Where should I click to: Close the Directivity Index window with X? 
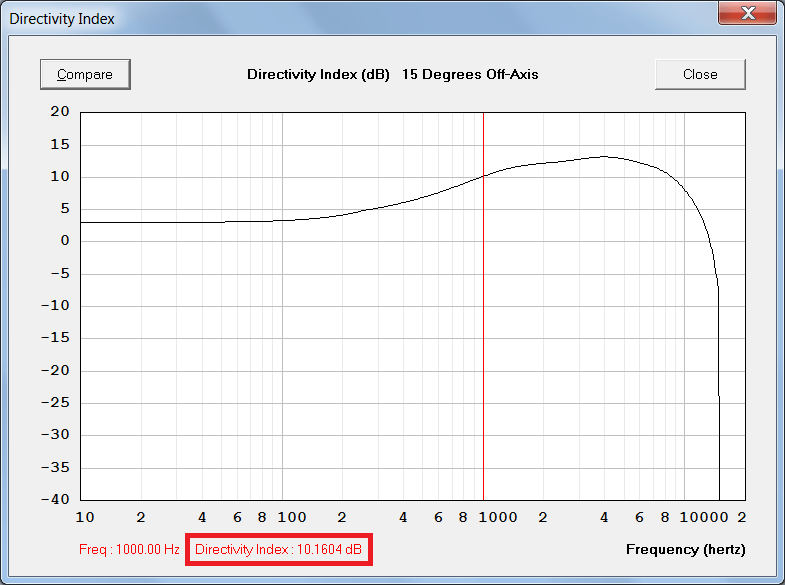[748, 13]
